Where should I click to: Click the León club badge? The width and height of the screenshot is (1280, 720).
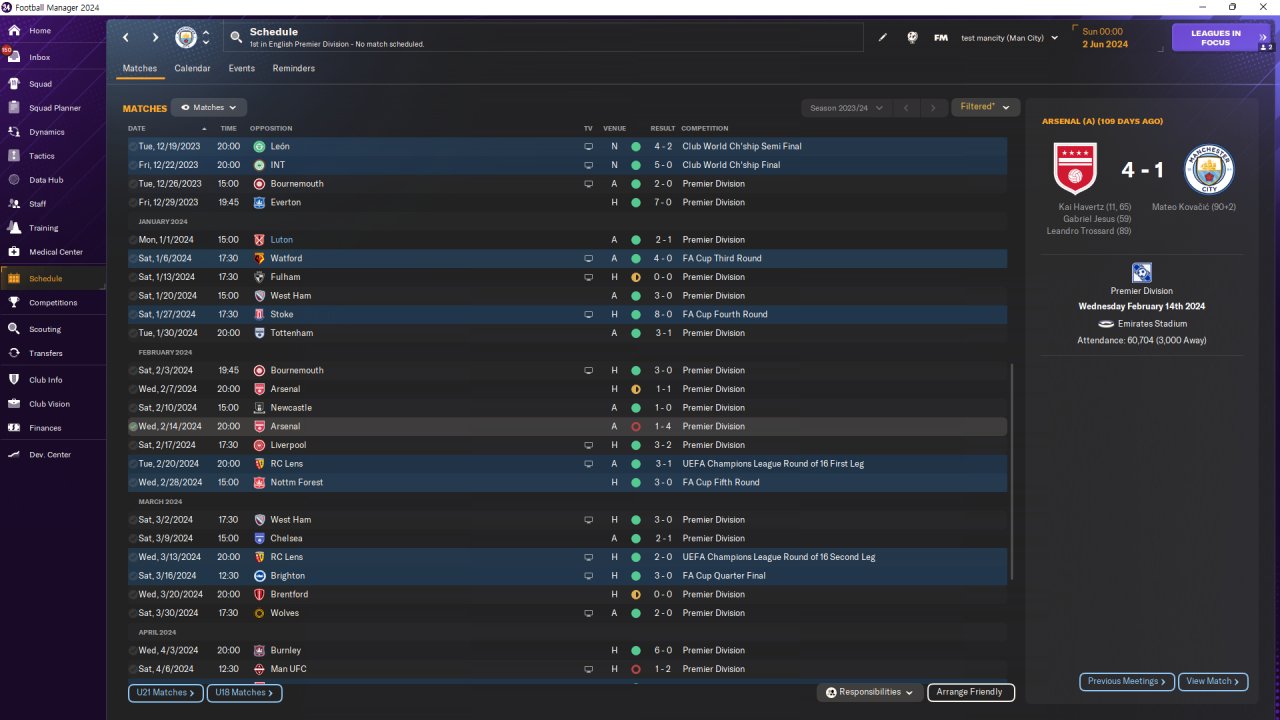[x=259, y=147]
